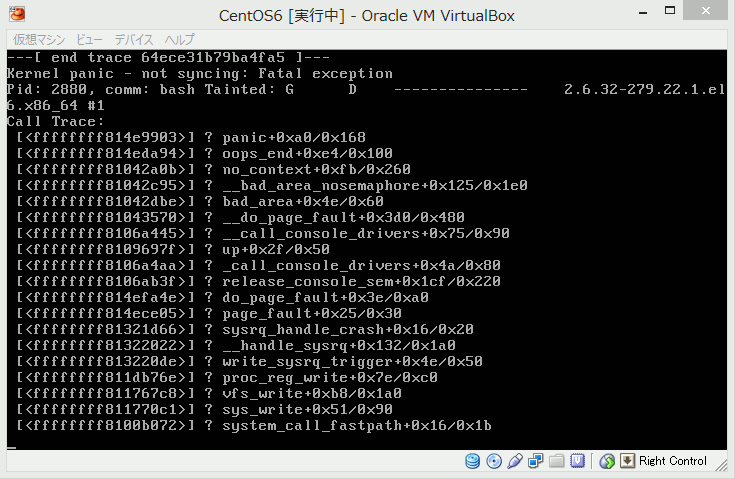Open the デバイス menu
Image resolution: width=735 pixels, height=479 pixels.
click(134, 39)
